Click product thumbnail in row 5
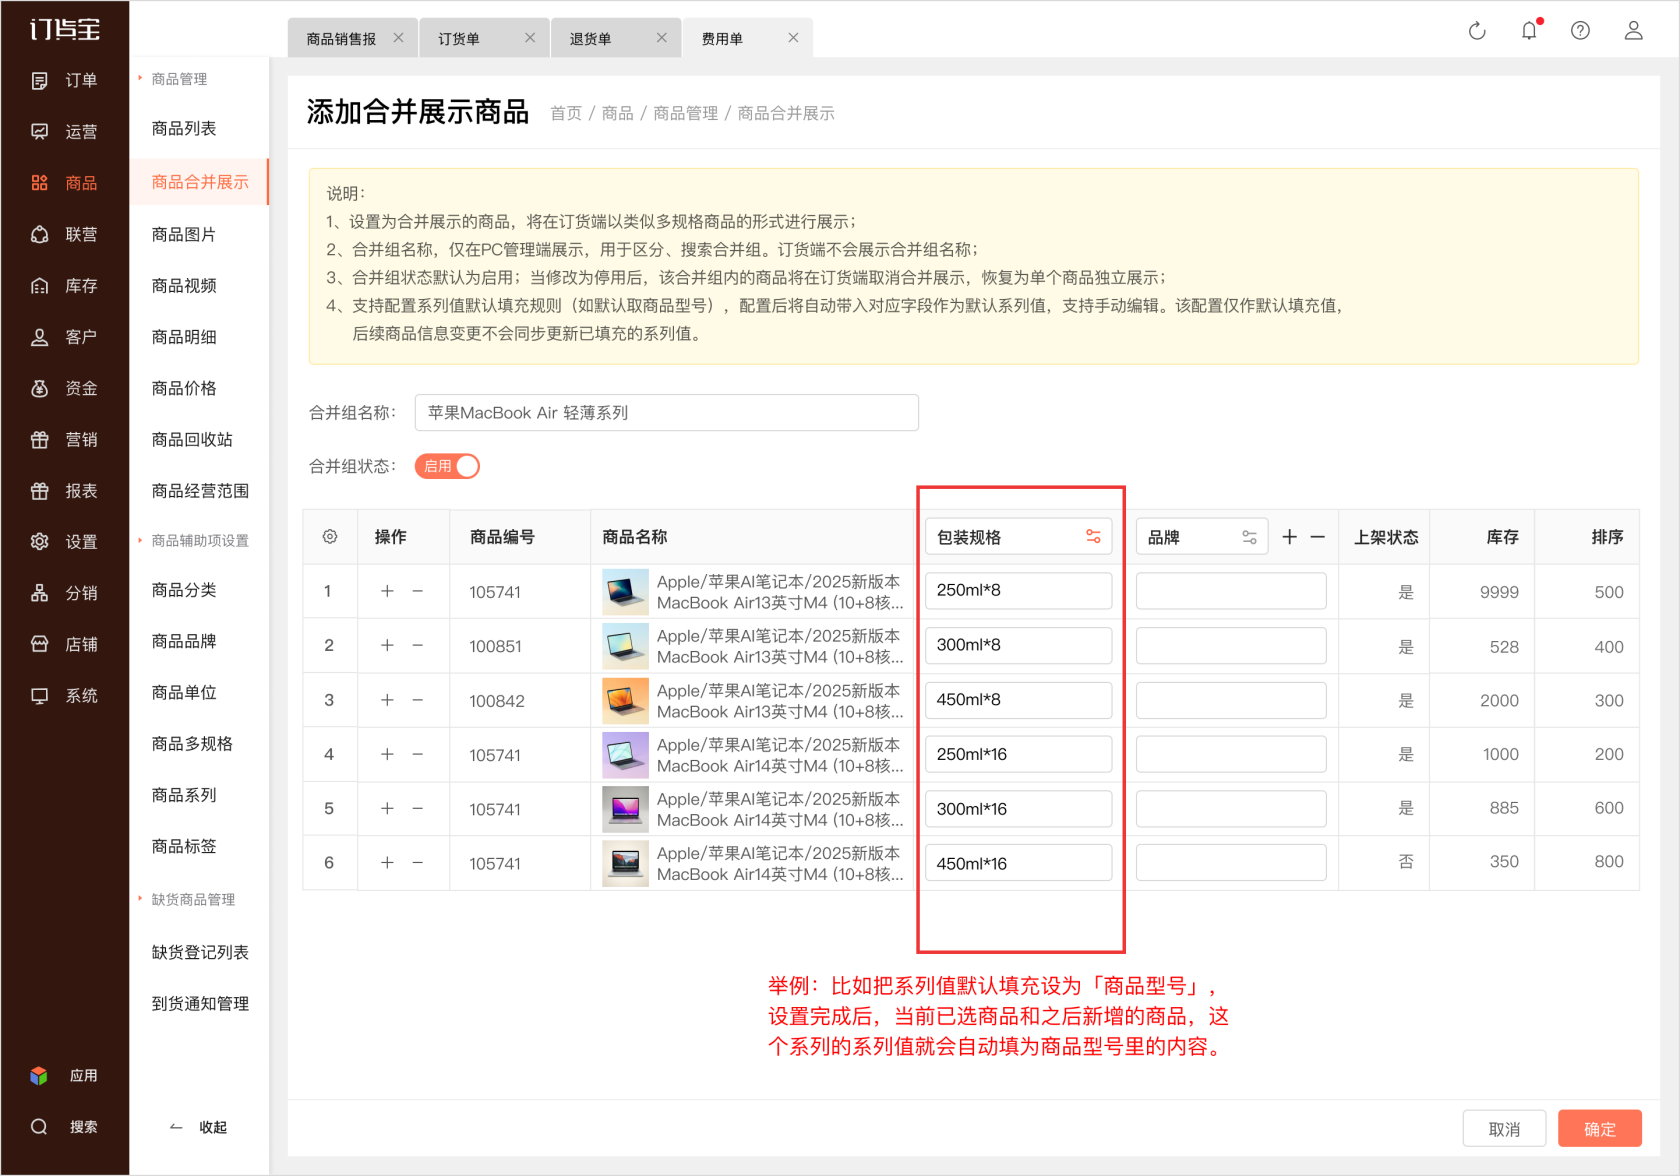Screen dimensions: 1680x1176 tap(625, 809)
